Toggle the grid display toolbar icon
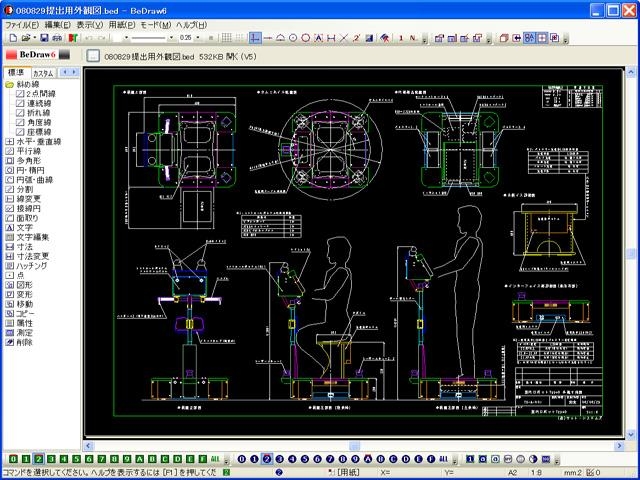This screenshot has height=480, width=640. pos(227,38)
